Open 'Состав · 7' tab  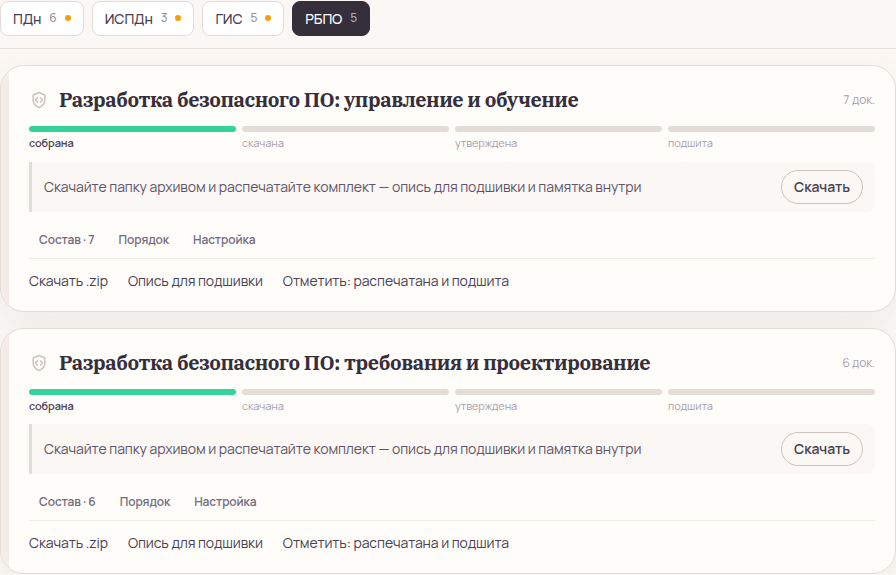[67, 240]
